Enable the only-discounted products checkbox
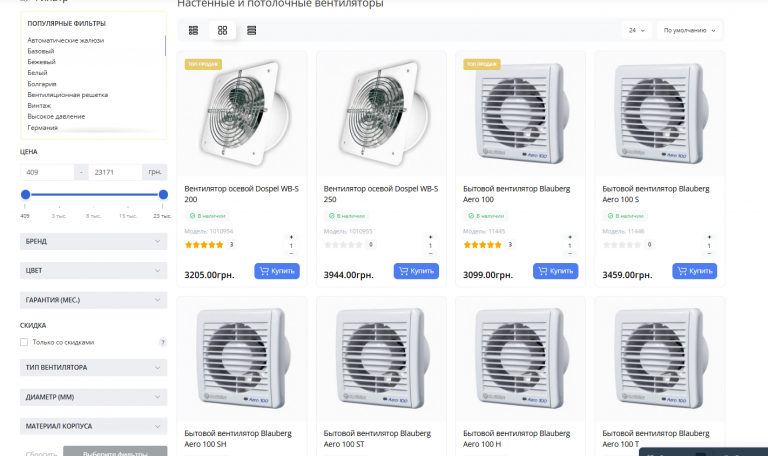The width and height of the screenshot is (768, 456). [x=24, y=342]
